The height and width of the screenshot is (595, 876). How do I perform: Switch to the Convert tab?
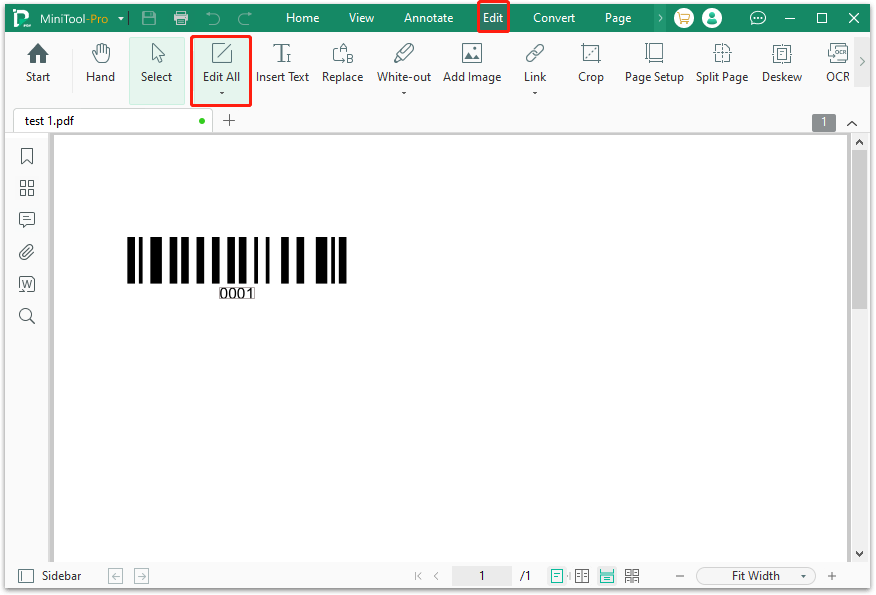pyautogui.click(x=554, y=18)
